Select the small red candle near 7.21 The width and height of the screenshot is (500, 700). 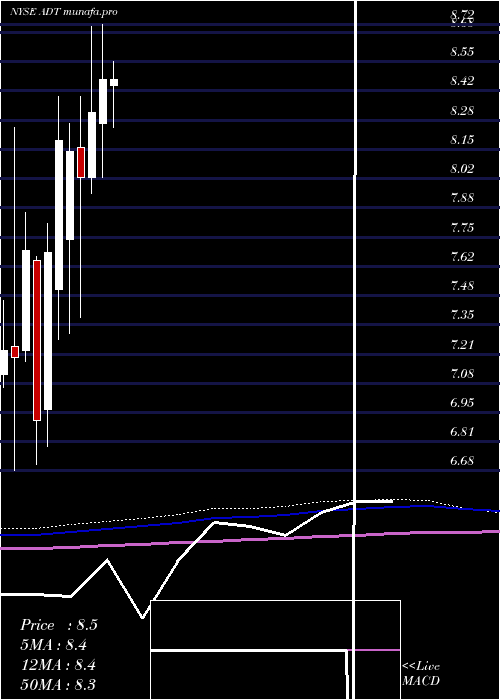point(15,352)
